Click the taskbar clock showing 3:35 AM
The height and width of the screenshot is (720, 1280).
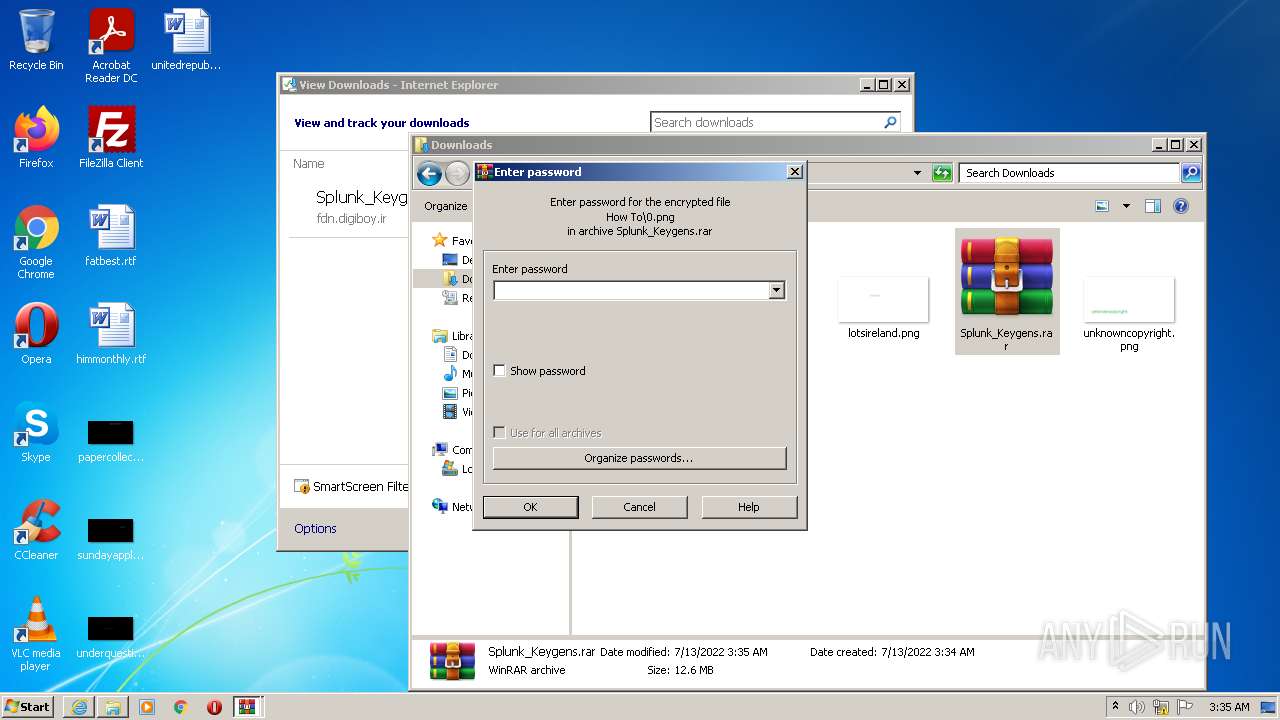click(x=1229, y=707)
